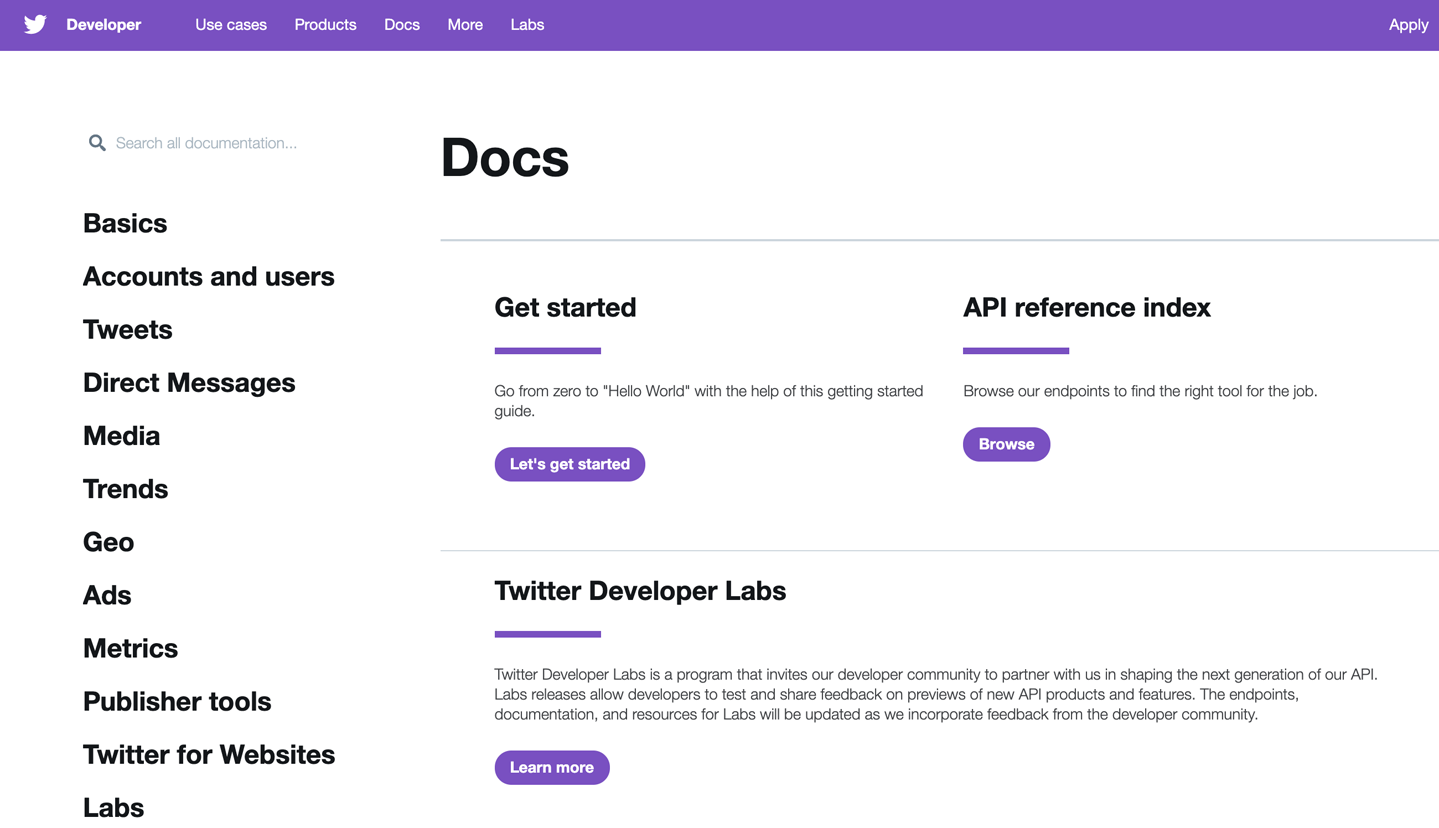Click the Twitter Developer Labs heading
1439x828 pixels.
pyautogui.click(x=640, y=590)
